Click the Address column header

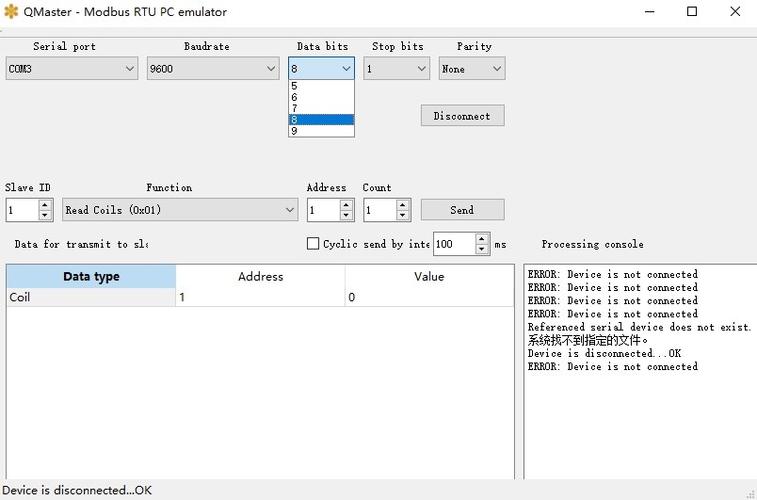pyautogui.click(x=260, y=277)
